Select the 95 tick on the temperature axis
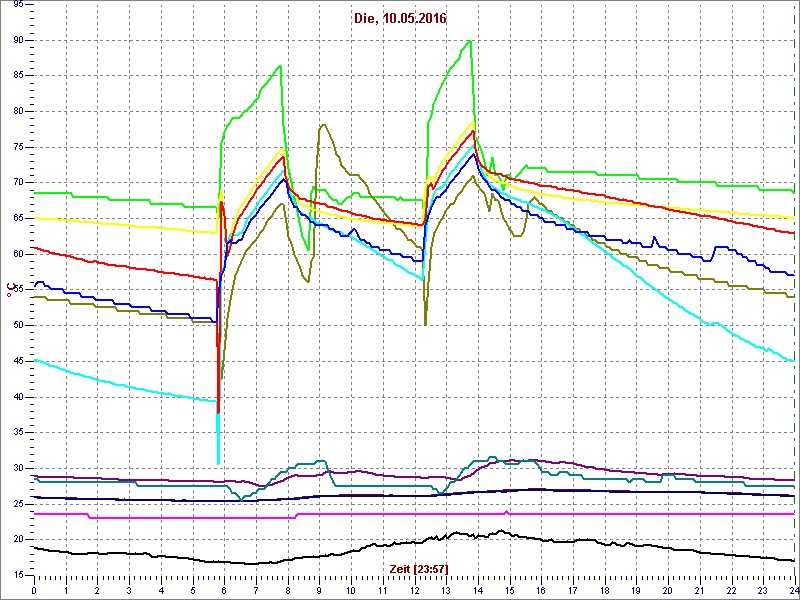Image resolution: width=800 pixels, height=600 pixels. [x=17, y=5]
